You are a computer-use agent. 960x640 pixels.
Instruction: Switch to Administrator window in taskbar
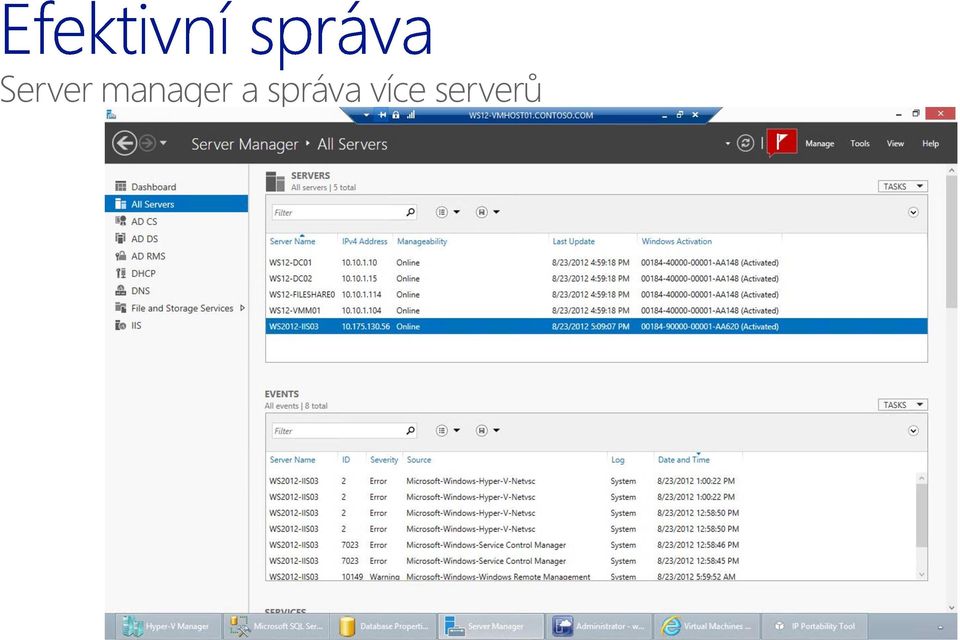tap(599, 626)
